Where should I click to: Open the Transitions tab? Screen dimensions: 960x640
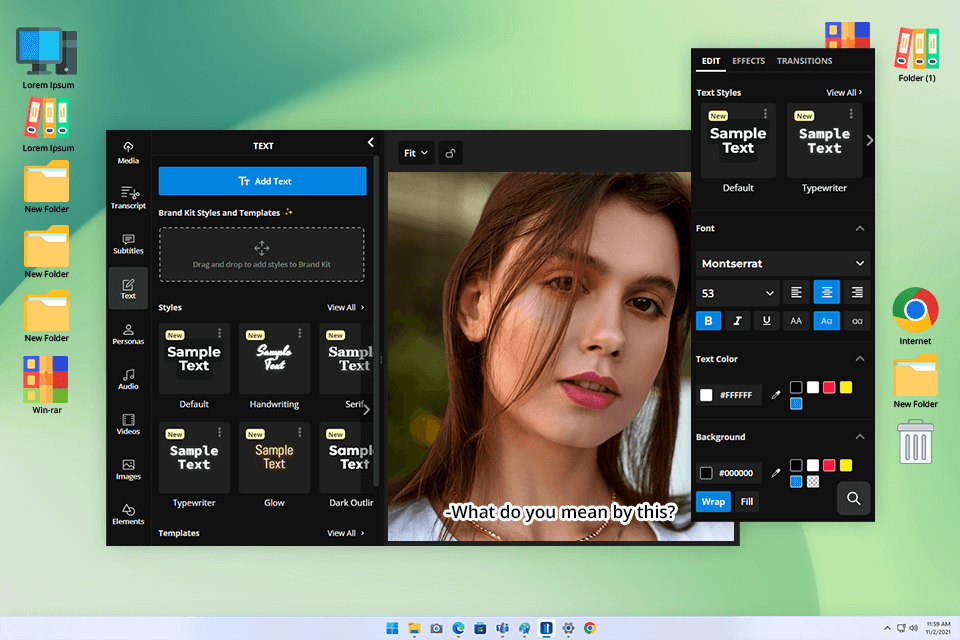pyautogui.click(x=804, y=60)
